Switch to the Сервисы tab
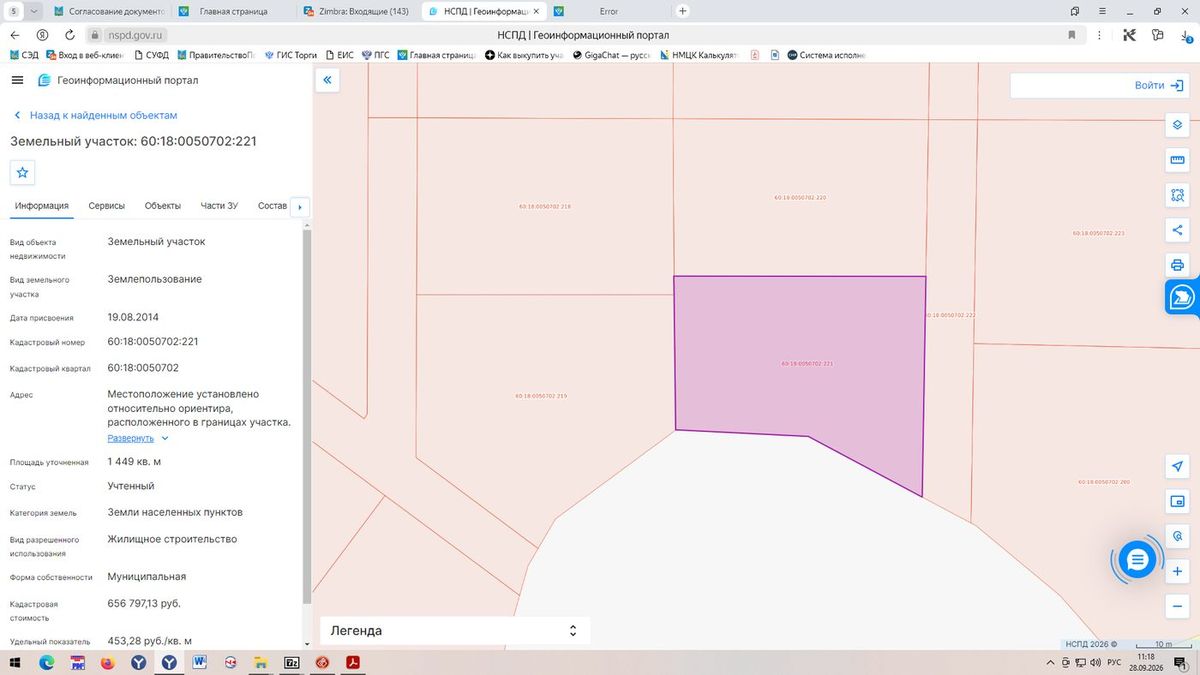The width and height of the screenshot is (1200, 675). point(107,206)
